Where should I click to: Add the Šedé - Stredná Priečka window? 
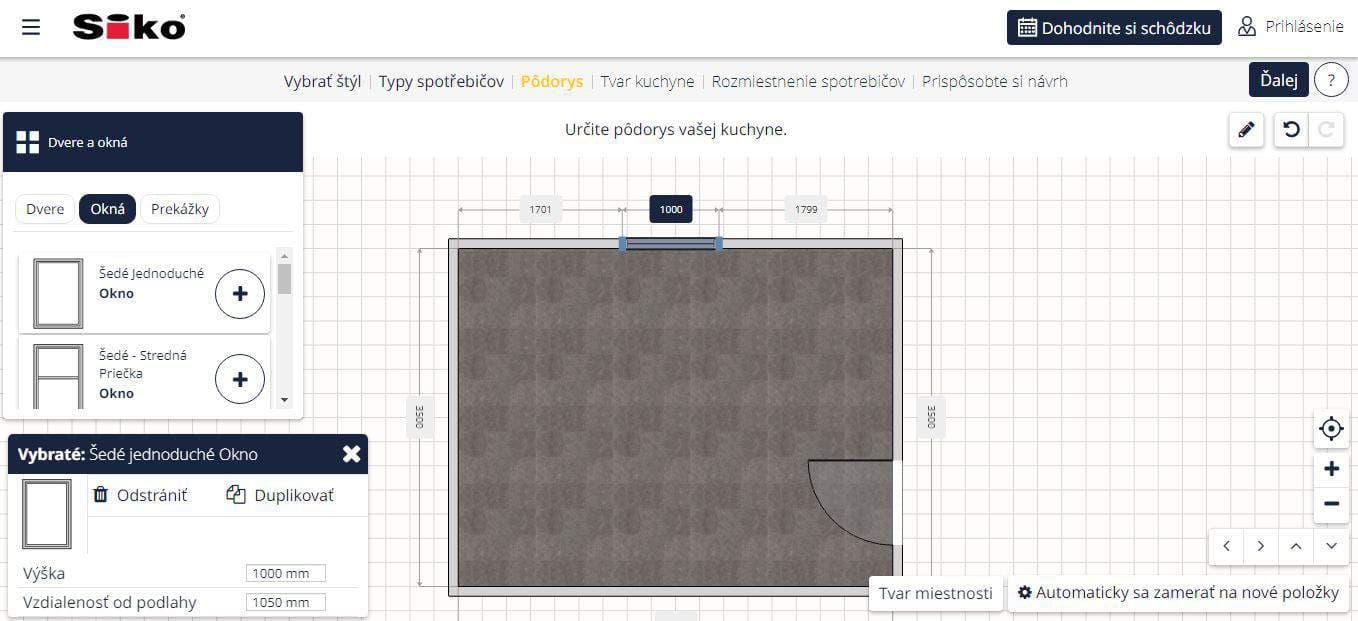(240, 379)
